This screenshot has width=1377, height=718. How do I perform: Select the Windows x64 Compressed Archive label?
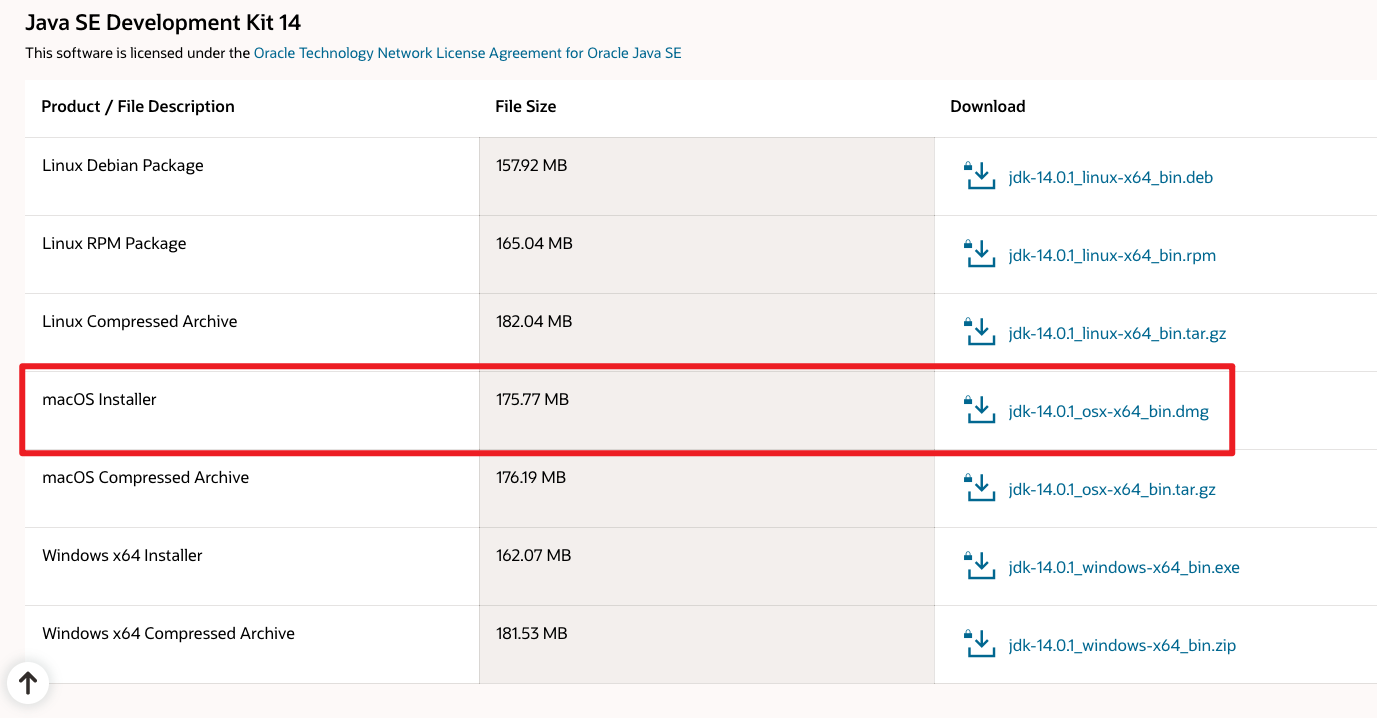click(168, 633)
